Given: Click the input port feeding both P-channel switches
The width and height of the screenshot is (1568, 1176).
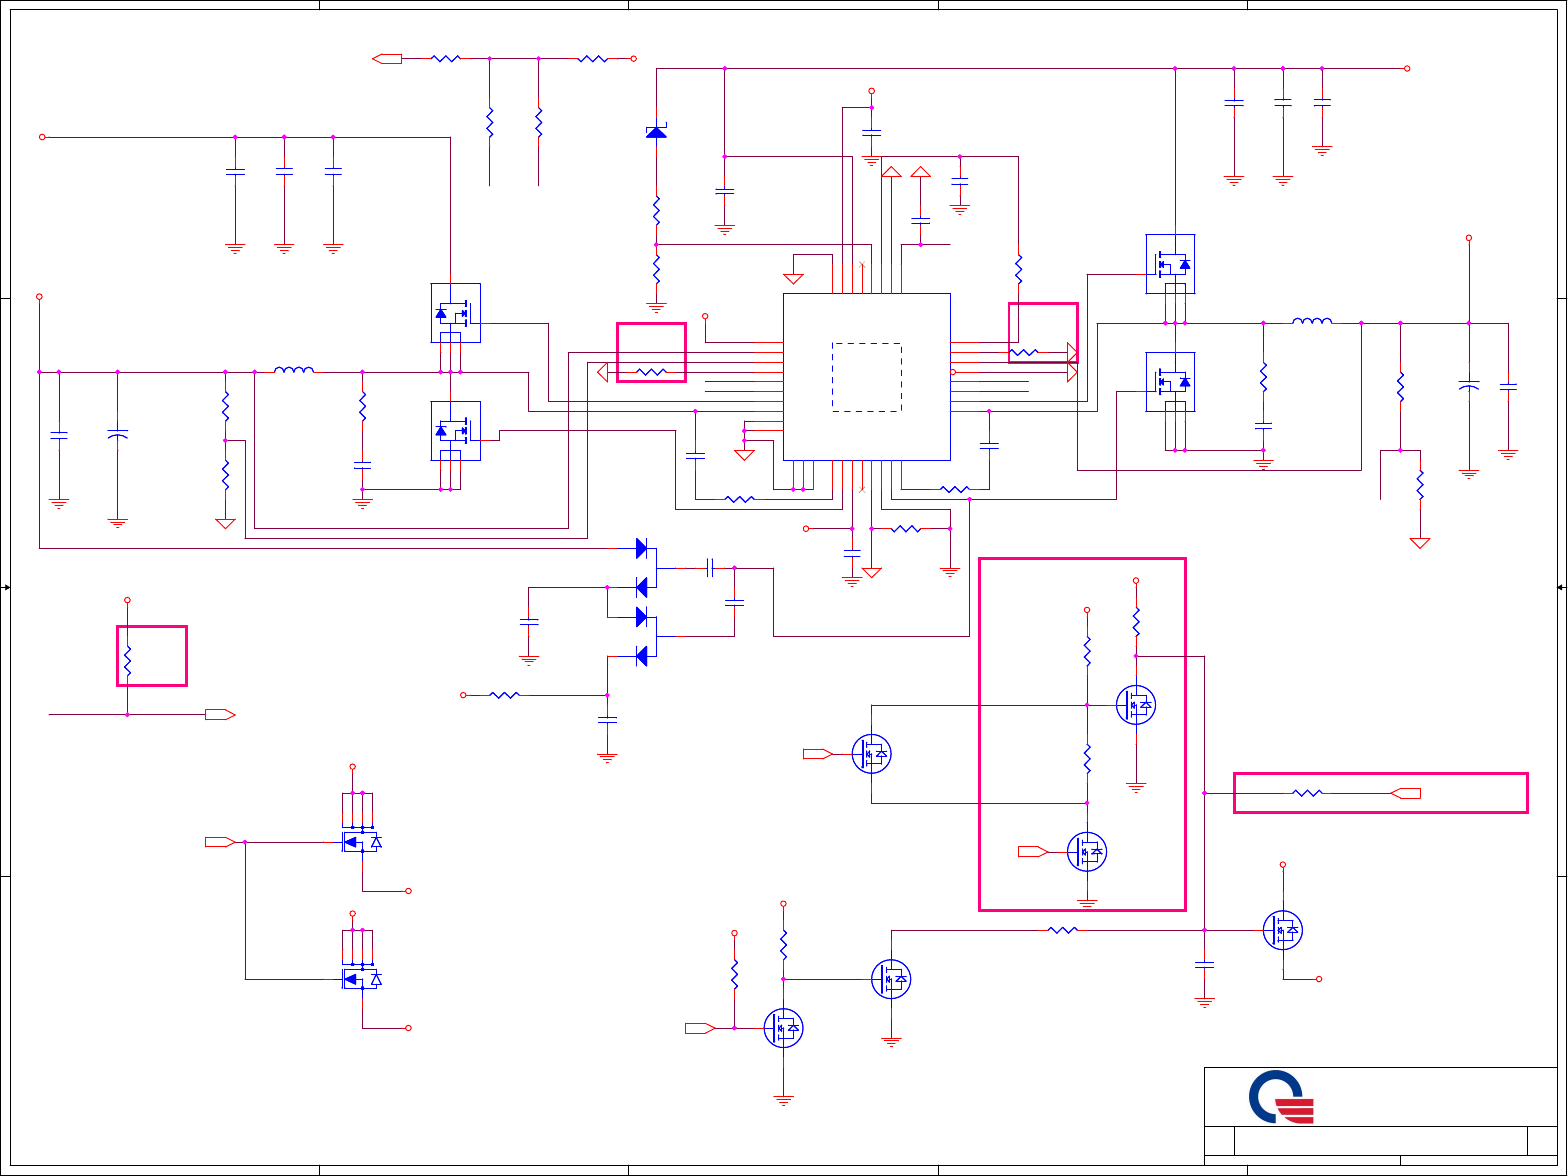Looking at the screenshot, I should pyautogui.click(x=220, y=842).
